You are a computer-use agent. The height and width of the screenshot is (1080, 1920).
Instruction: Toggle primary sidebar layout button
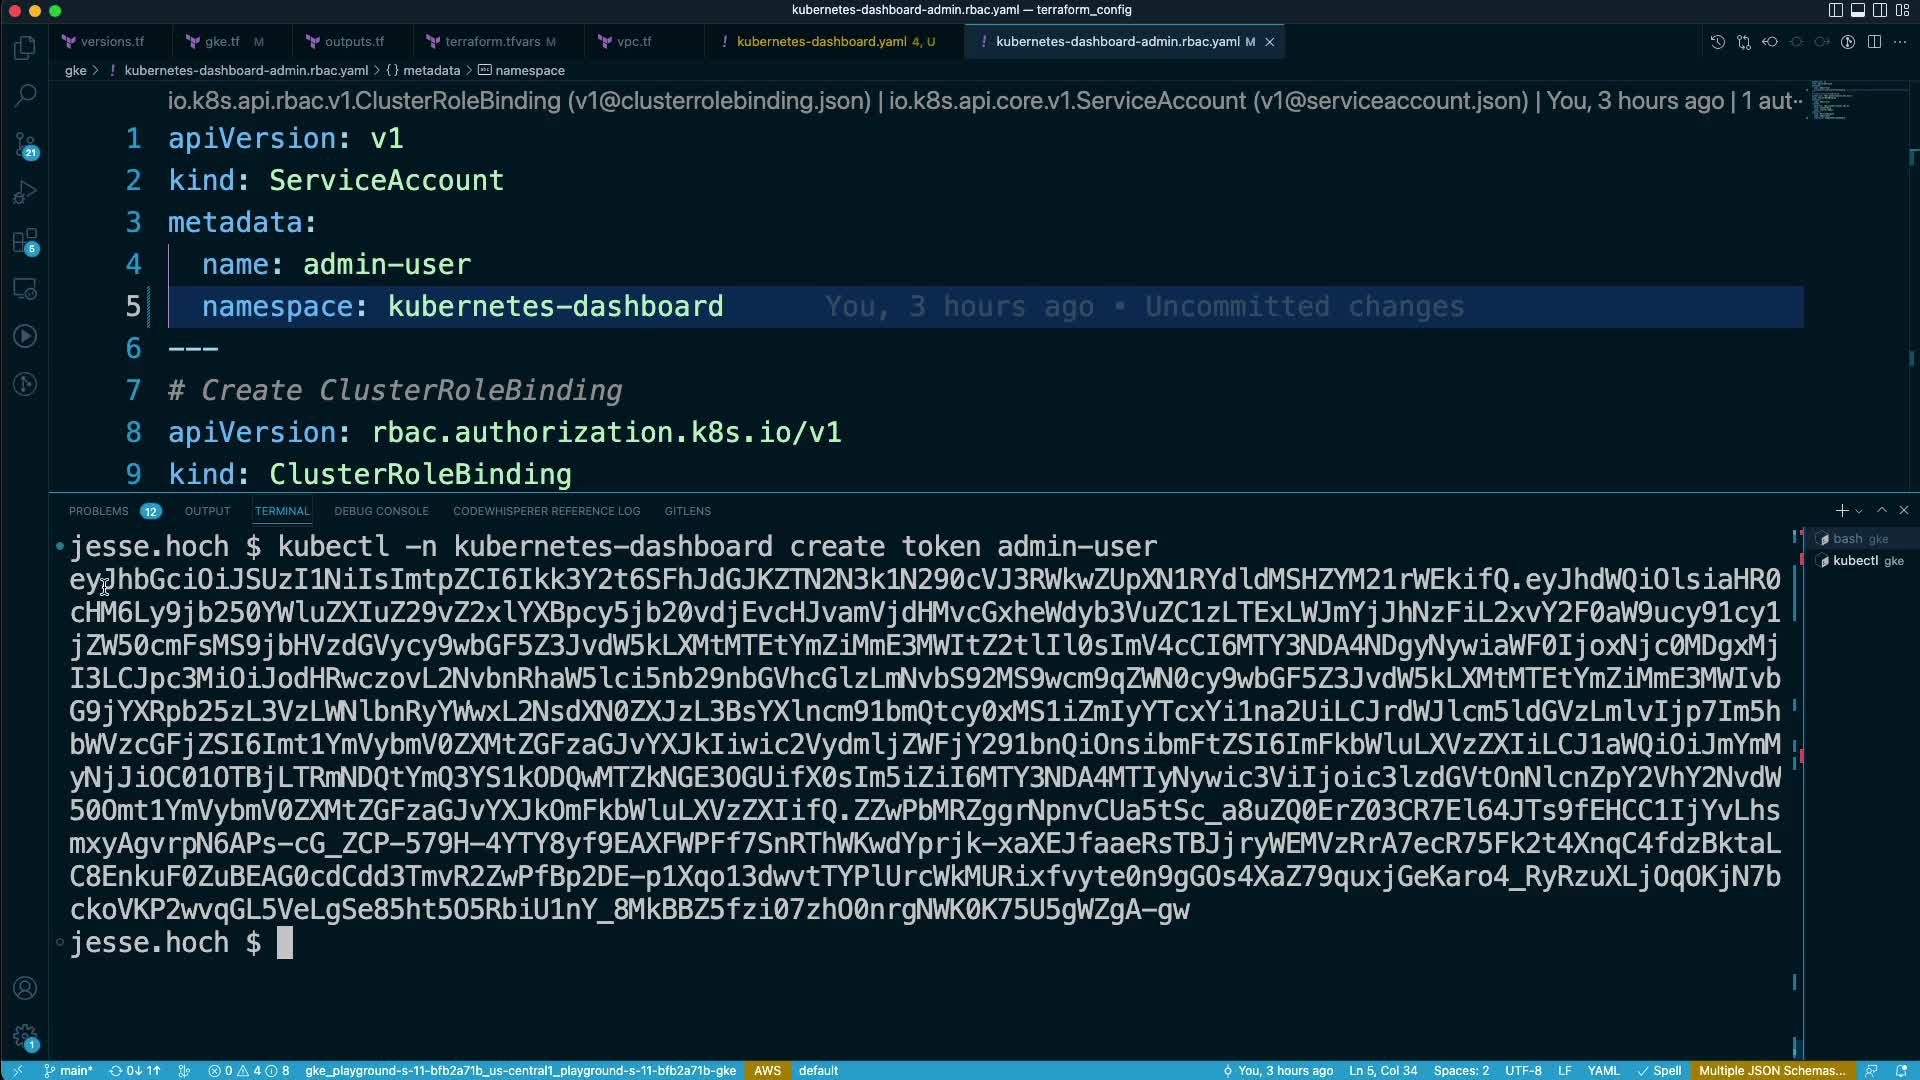pos(1835,10)
